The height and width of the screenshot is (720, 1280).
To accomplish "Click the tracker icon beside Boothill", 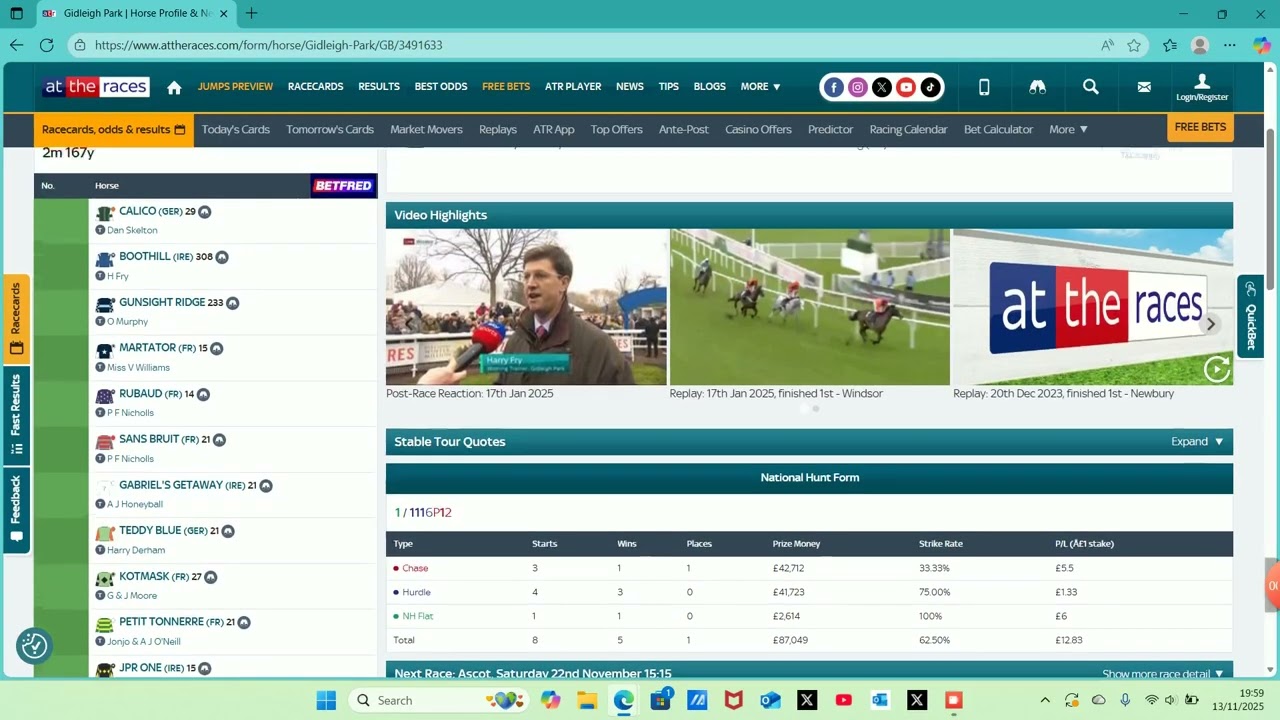I will click(x=222, y=257).
